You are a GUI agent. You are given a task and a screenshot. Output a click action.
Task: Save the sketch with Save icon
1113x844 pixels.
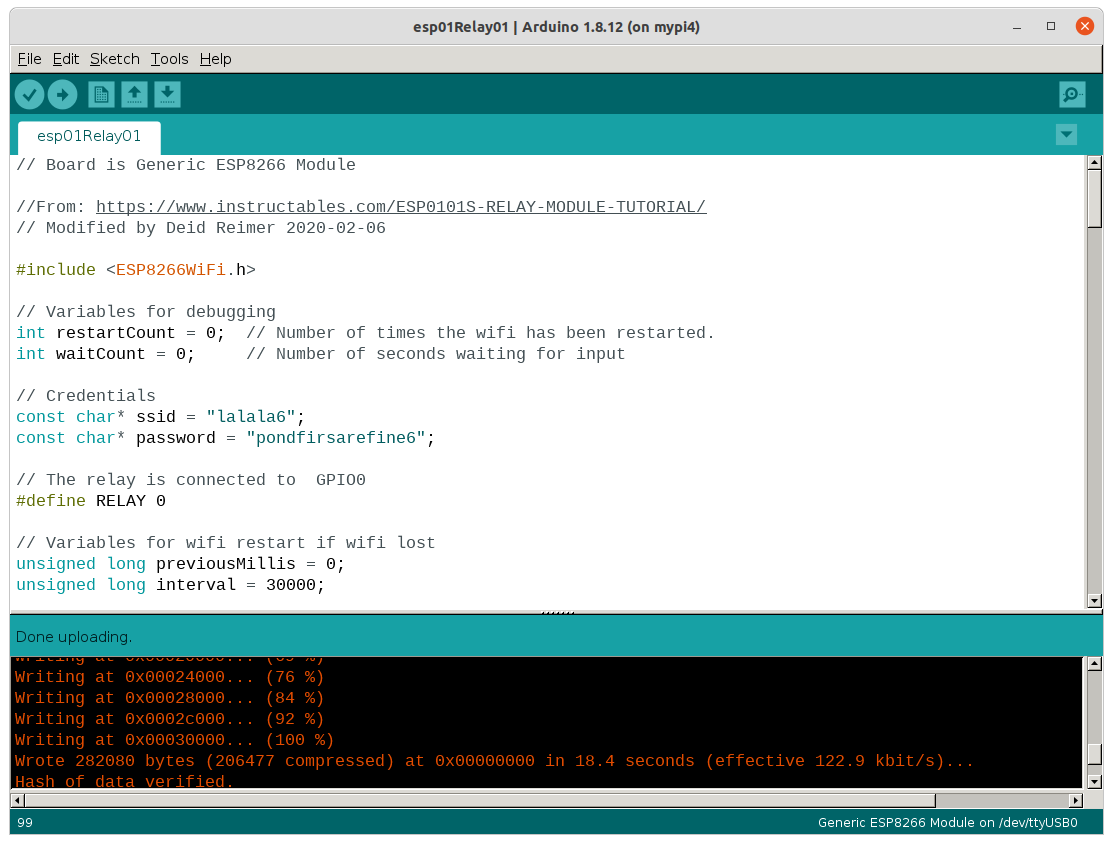[168, 94]
